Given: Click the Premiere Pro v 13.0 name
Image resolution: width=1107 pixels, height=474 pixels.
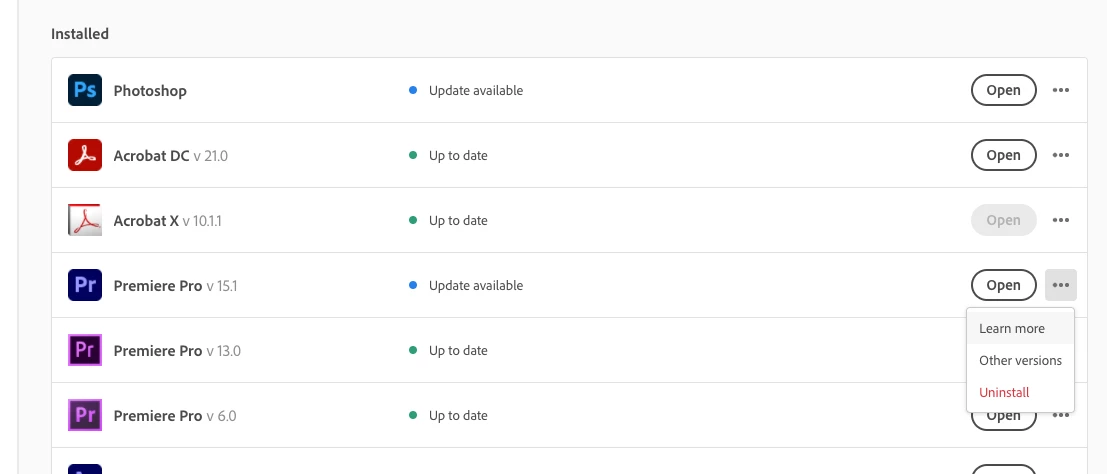Looking at the screenshot, I should [176, 350].
